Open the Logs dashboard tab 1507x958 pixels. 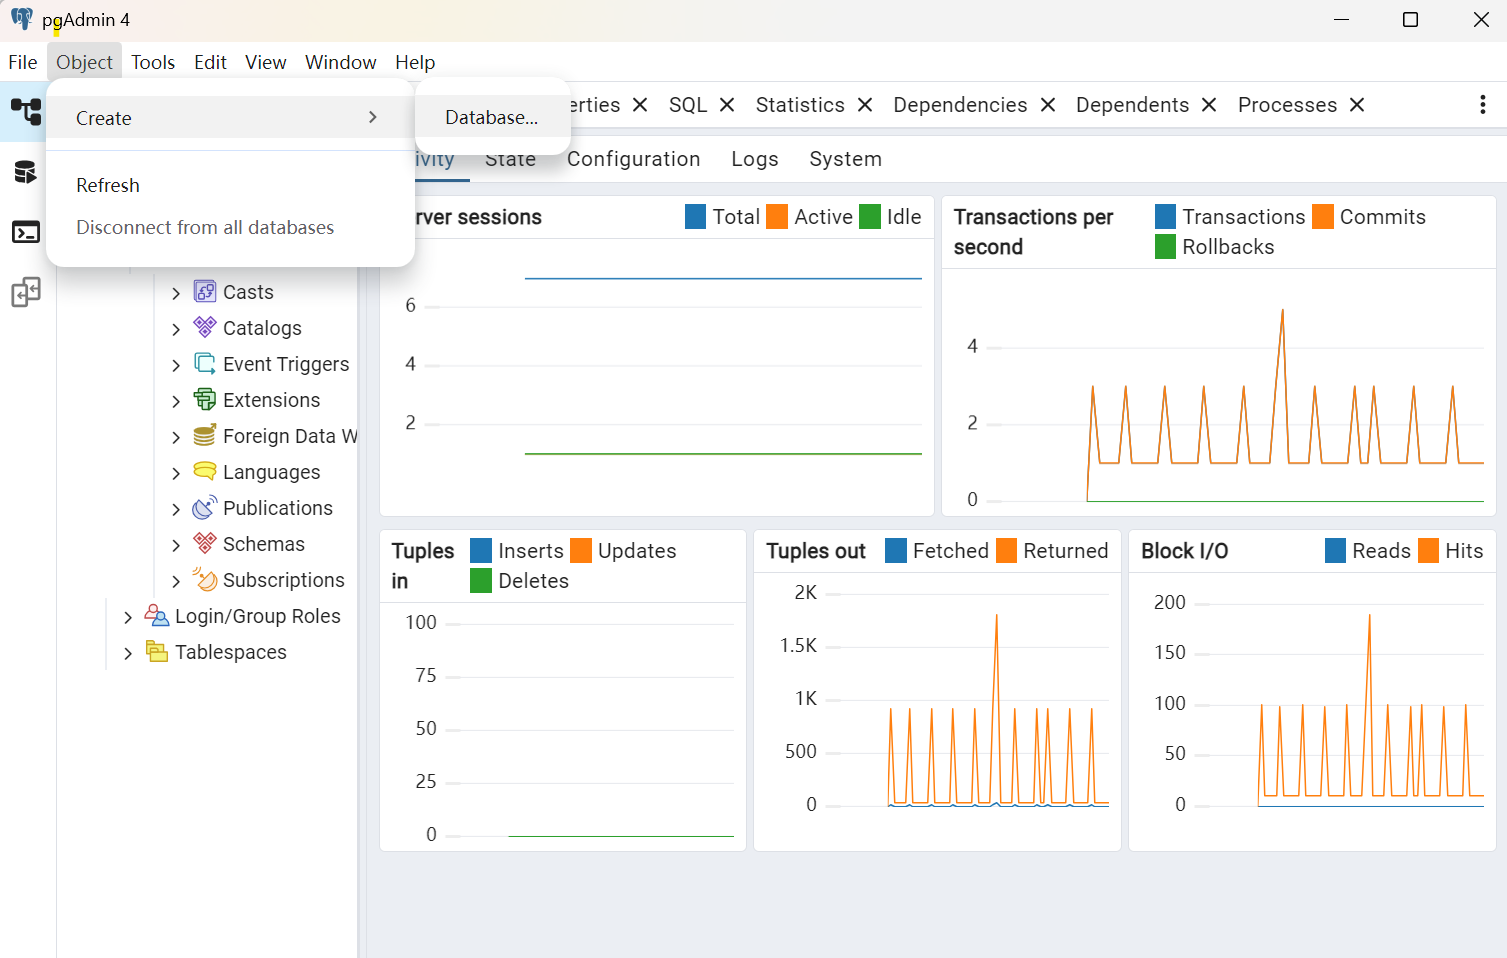(755, 159)
